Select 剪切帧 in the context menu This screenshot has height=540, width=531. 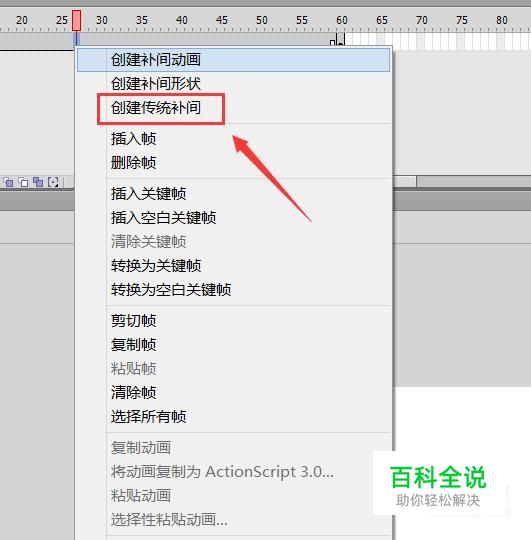coord(233,321)
